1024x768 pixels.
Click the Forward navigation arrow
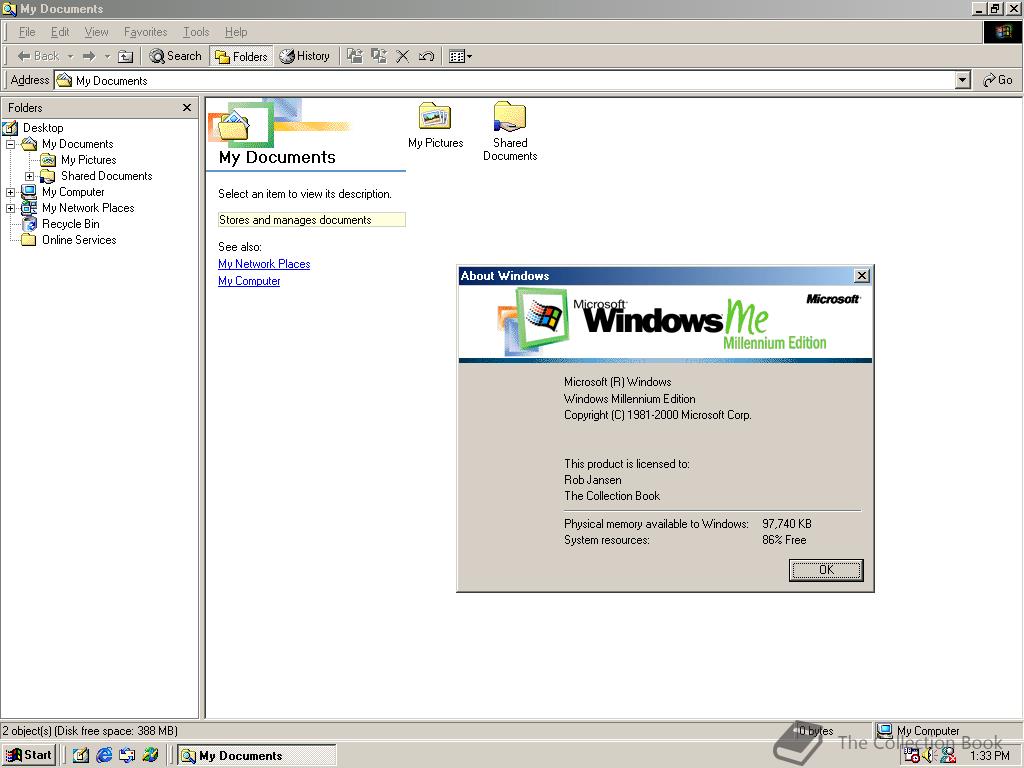[89, 56]
